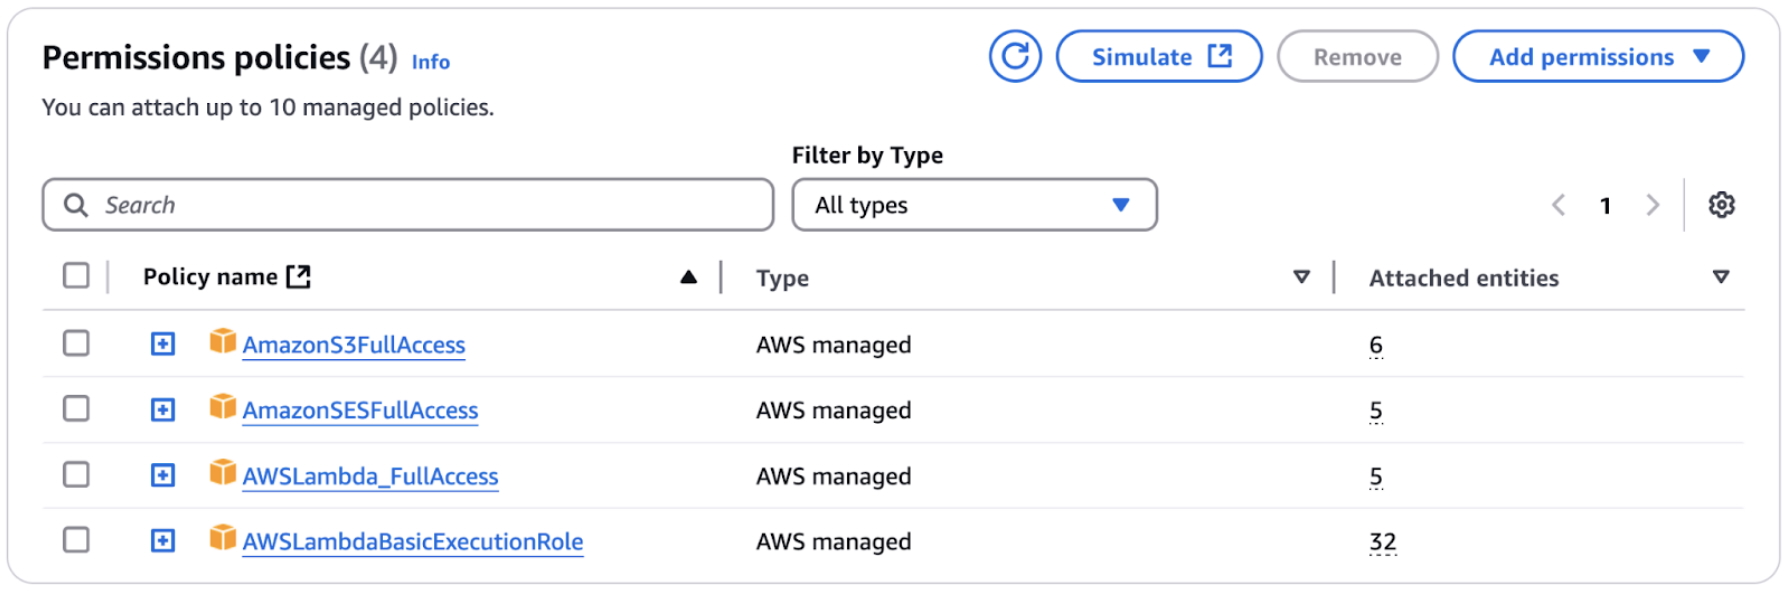This screenshot has height=592, width=1790.
Task: Open the table preferences gear icon
Action: coord(1721,205)
